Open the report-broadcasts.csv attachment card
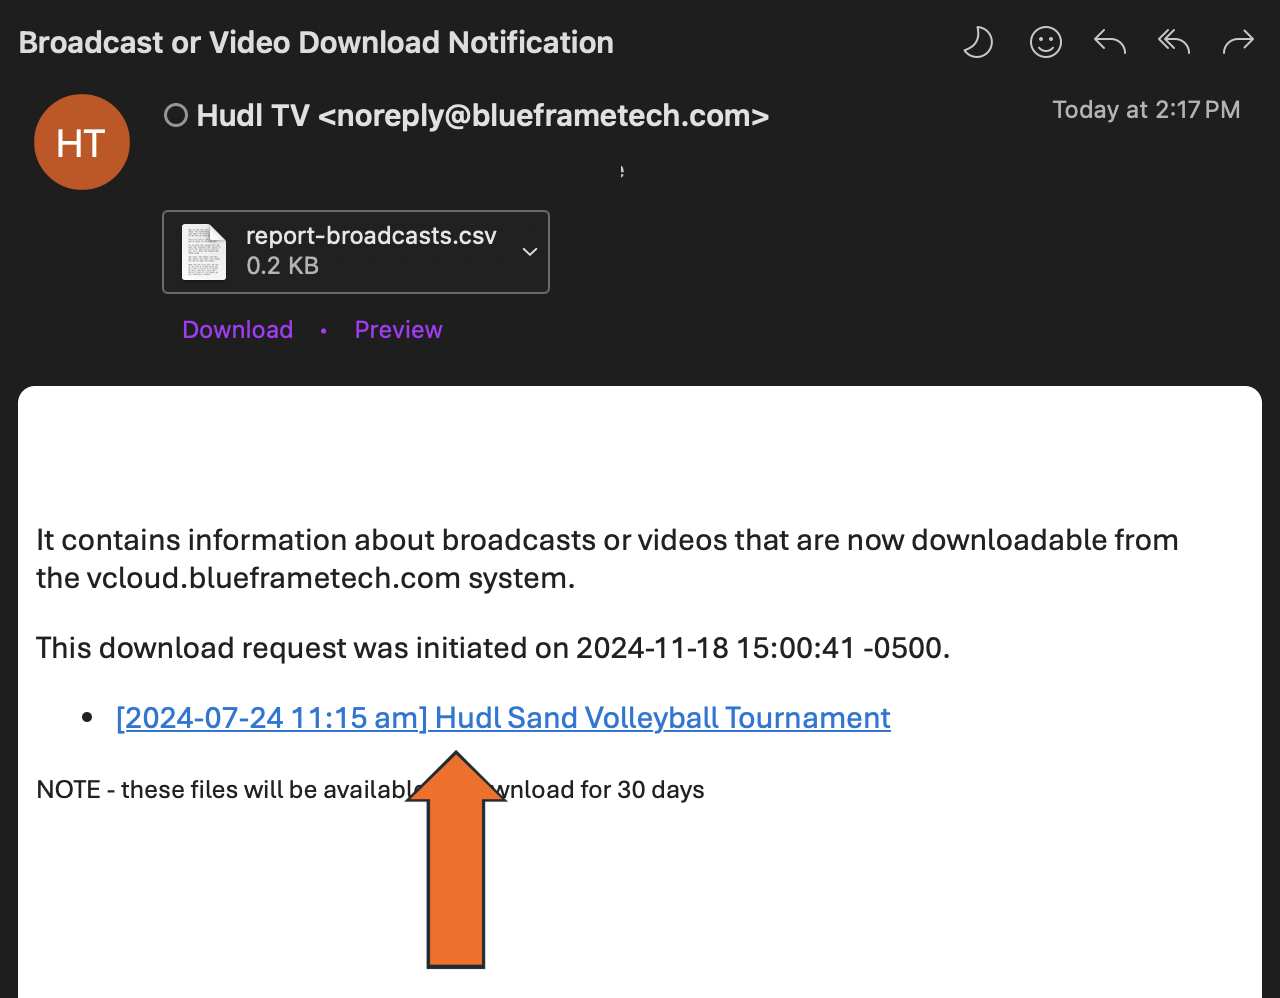 coord(355,251)
